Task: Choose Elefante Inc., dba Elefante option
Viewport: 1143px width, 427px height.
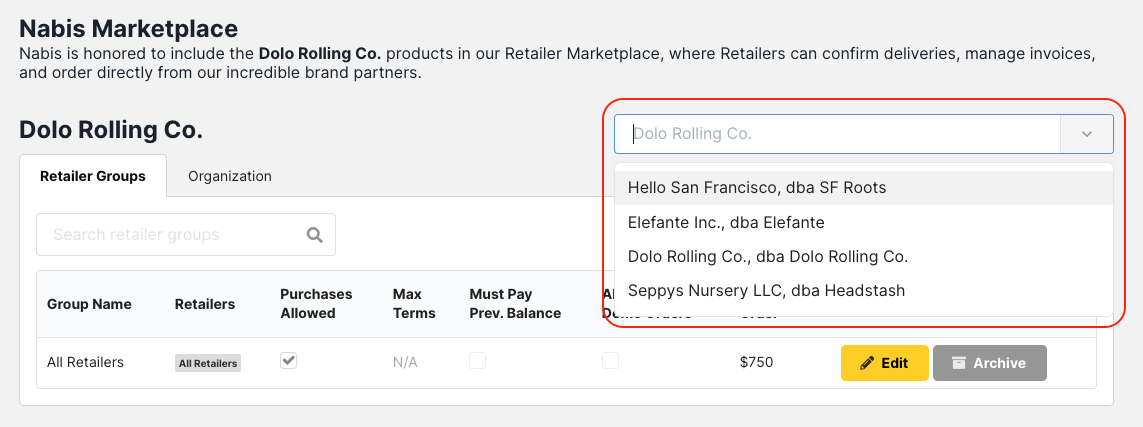Action: pos(726,222)
